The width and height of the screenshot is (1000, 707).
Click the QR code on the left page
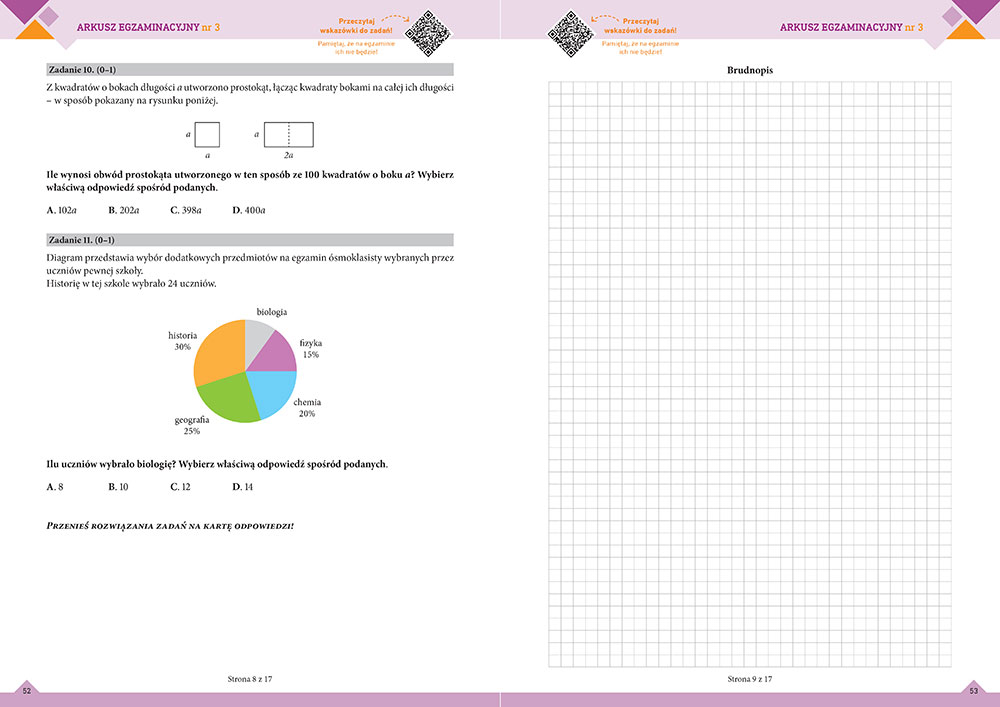429,33
